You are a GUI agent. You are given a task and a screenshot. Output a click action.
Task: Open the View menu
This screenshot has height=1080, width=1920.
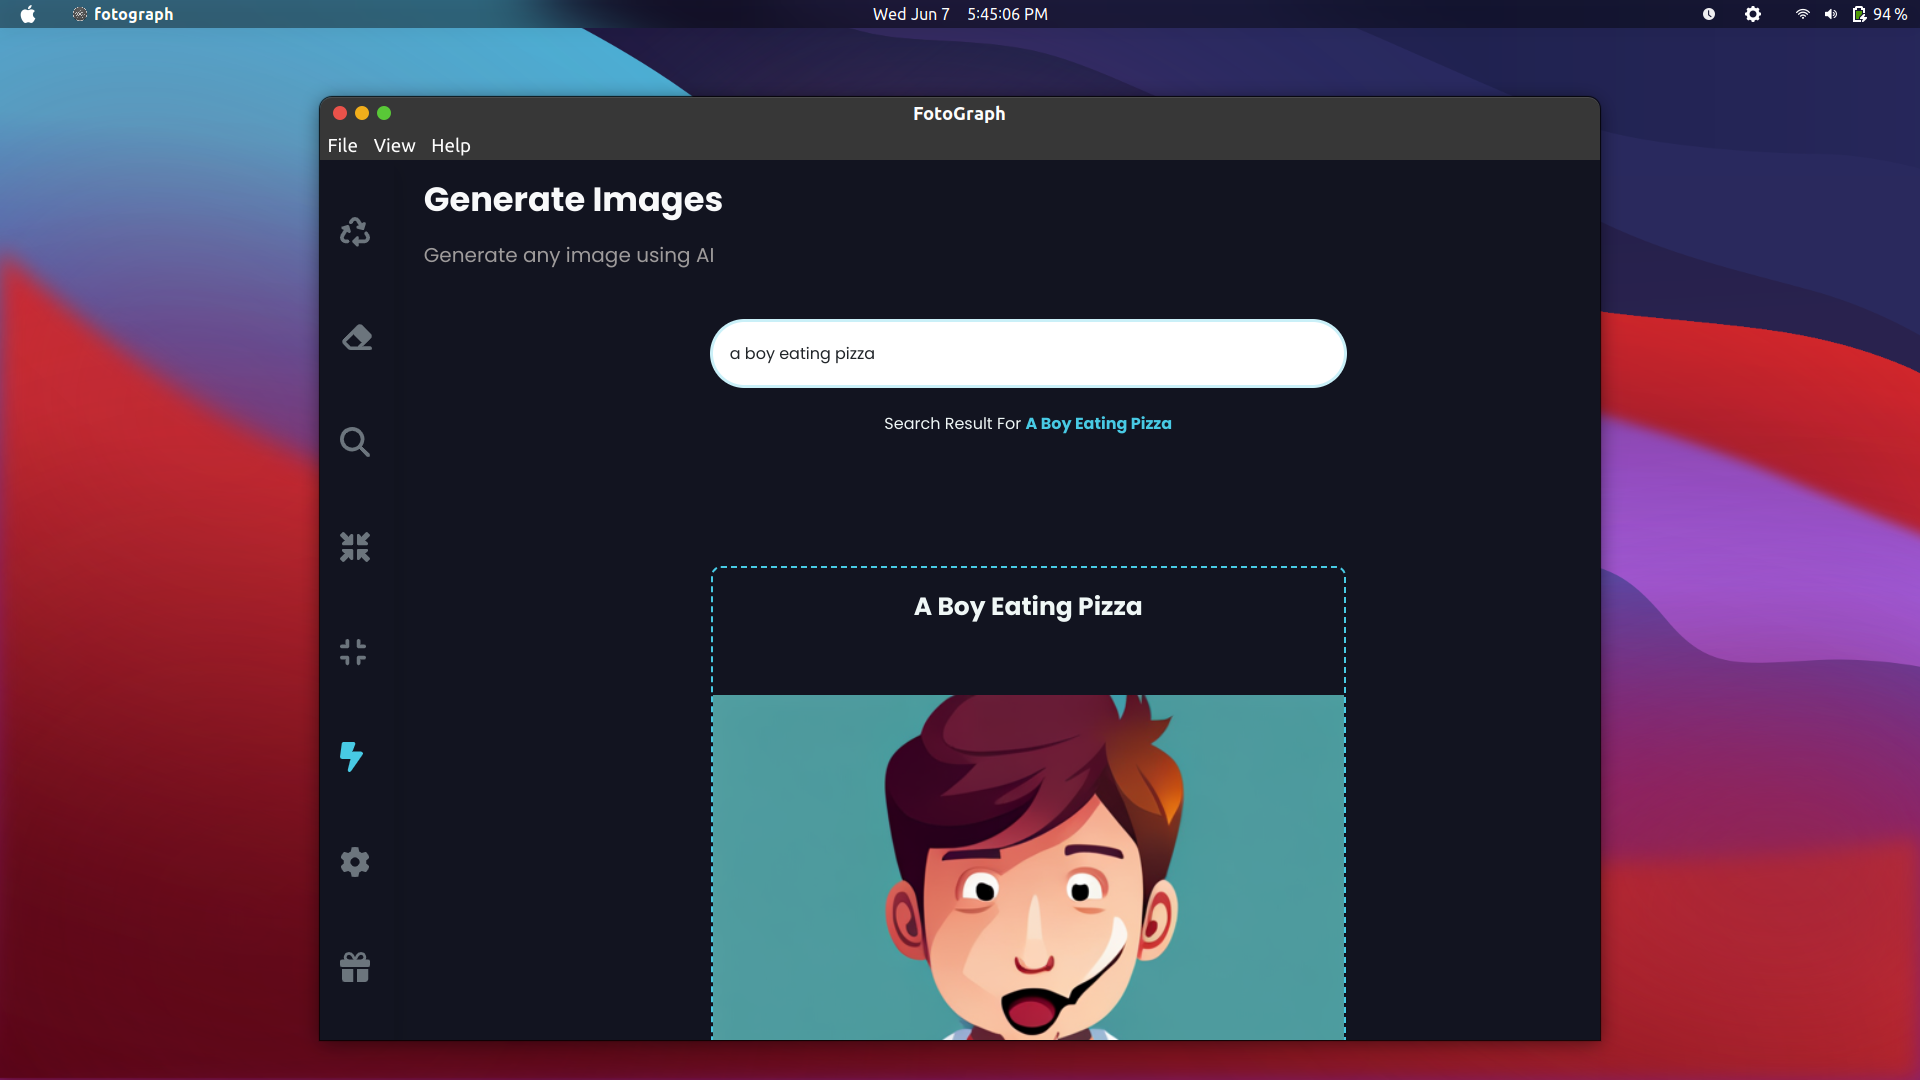click(394, 145)
